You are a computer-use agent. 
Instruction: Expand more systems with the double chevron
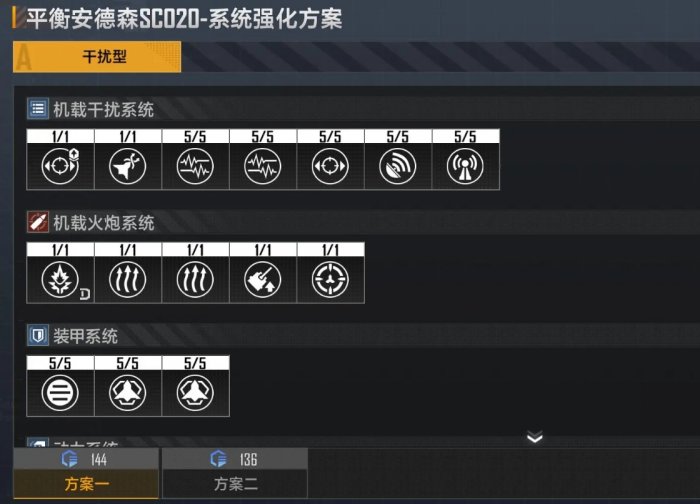pyautogui.click(x=534, y=437)
